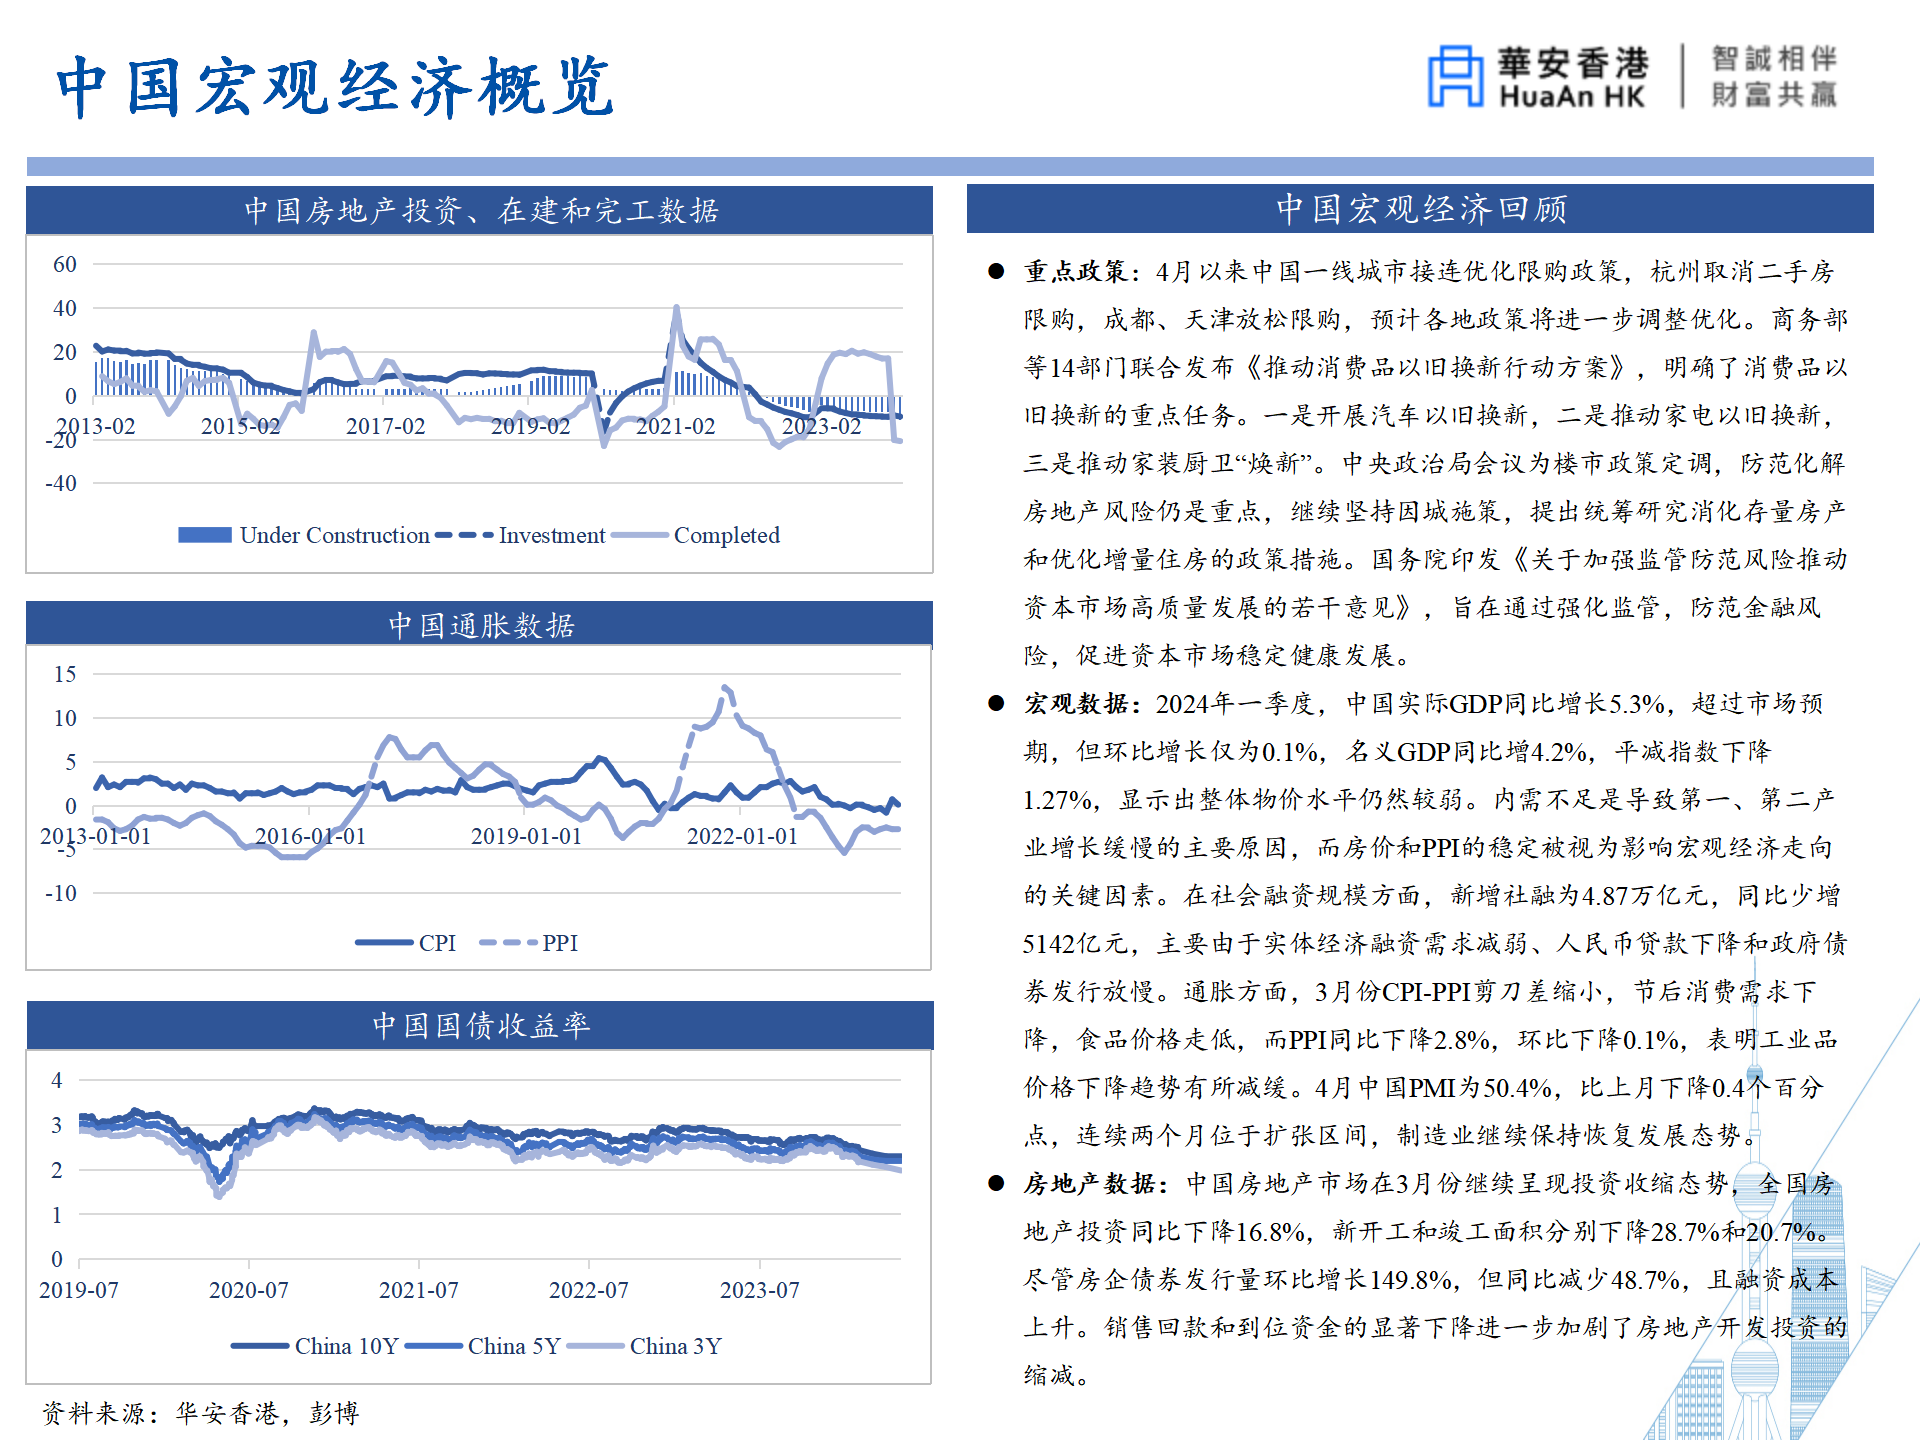Screen dimensions: 1920x1440
Task: Click the '60' y-axis value
Action: coord(65,264)
